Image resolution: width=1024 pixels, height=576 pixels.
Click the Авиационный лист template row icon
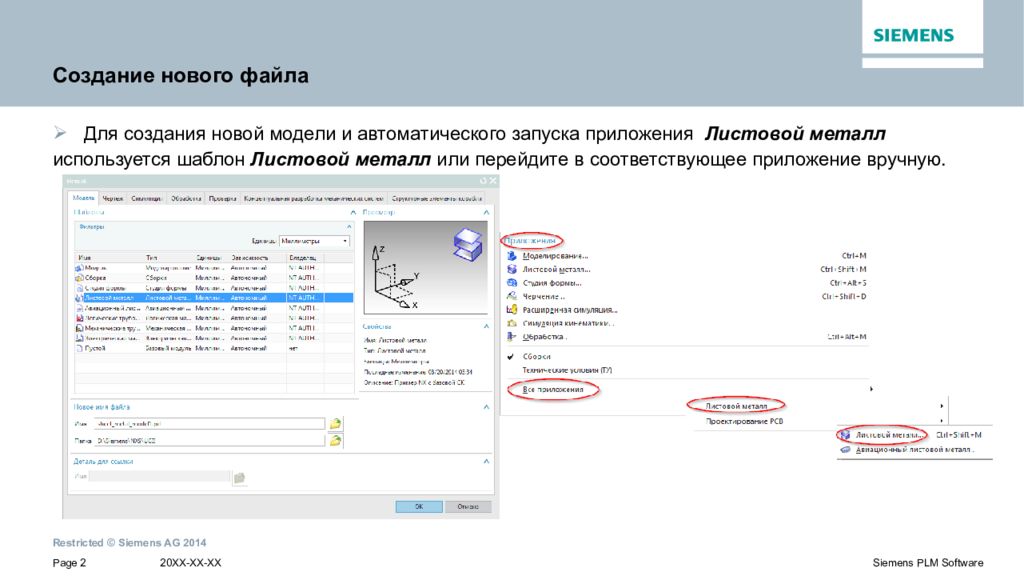[x=79, y=308]
